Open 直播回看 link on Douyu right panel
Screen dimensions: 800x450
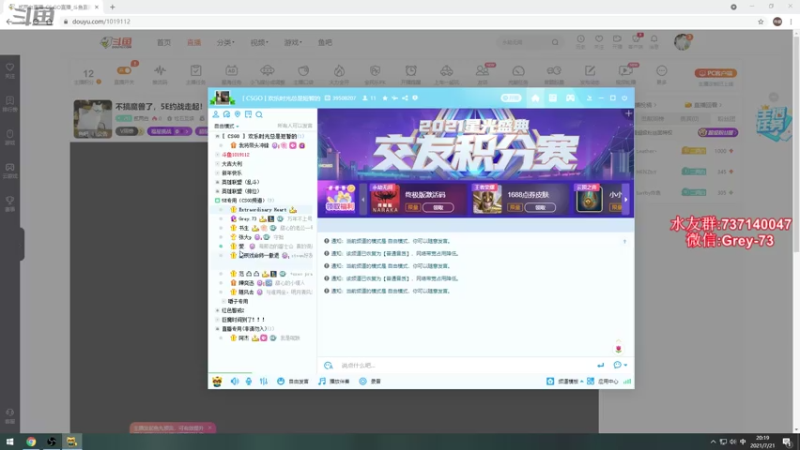pyautogui.click(x=703, y=105)
